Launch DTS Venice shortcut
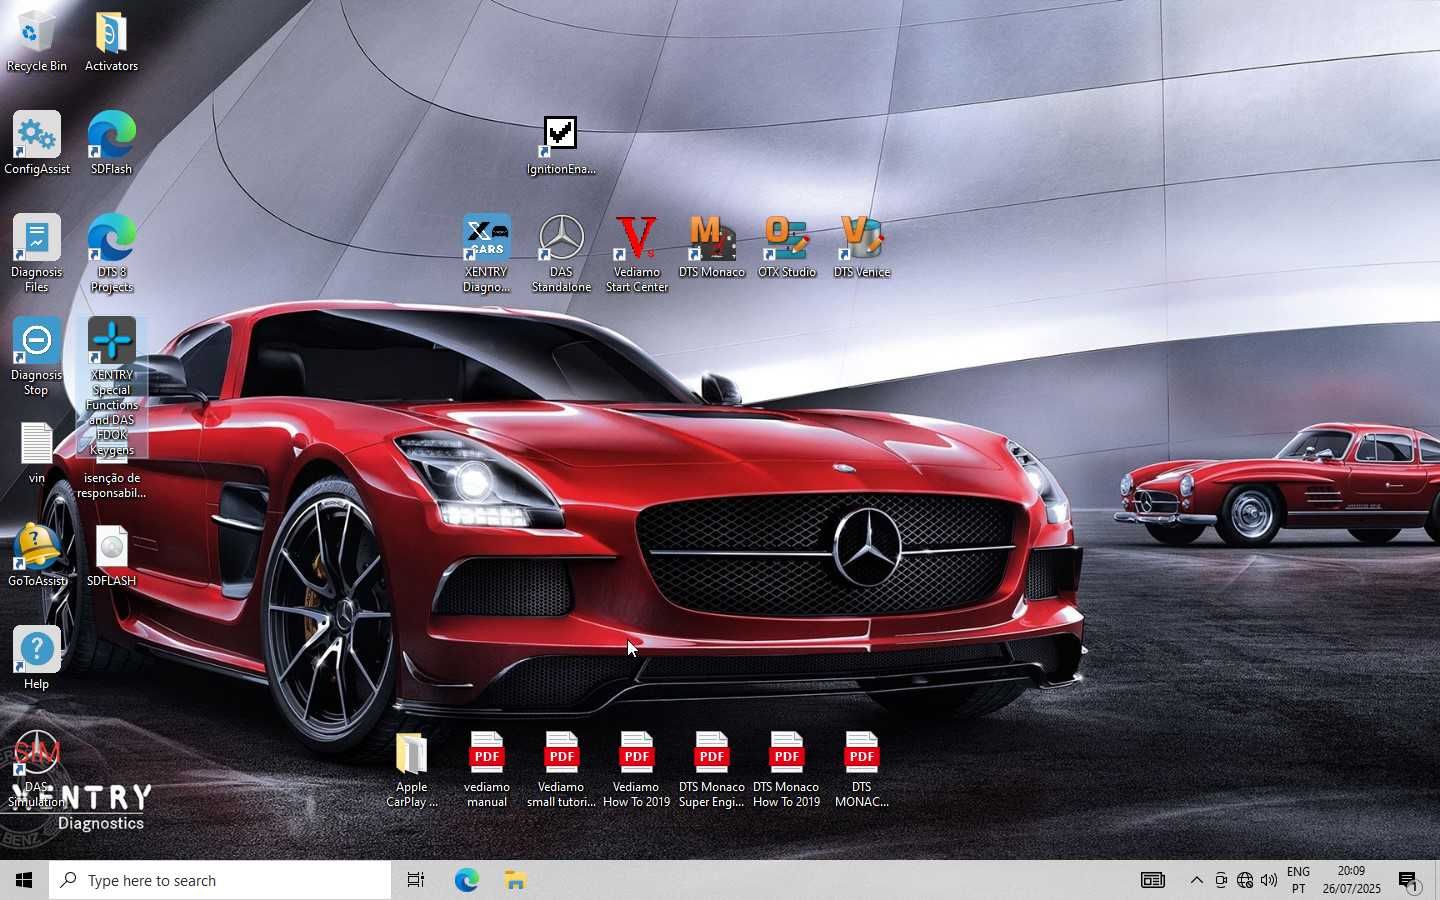This screenshot has width=1440, height=900. (861, 247)
